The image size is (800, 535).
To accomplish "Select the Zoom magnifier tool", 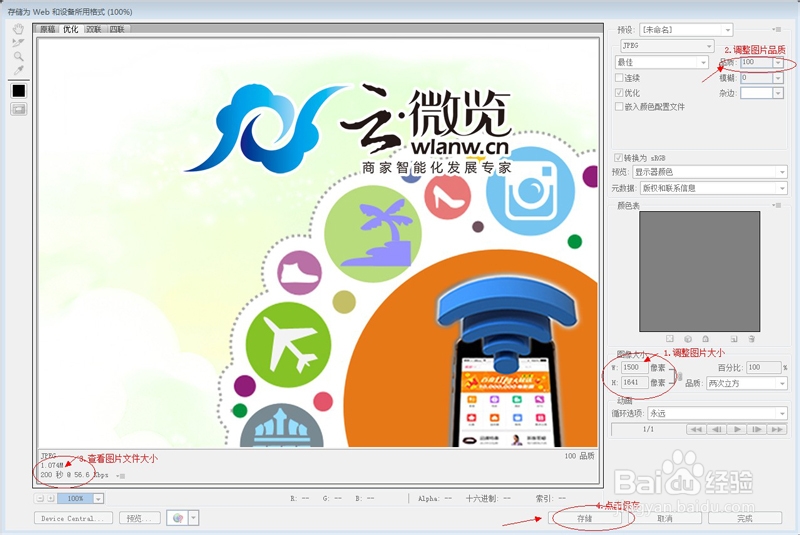I will point(18,57).
